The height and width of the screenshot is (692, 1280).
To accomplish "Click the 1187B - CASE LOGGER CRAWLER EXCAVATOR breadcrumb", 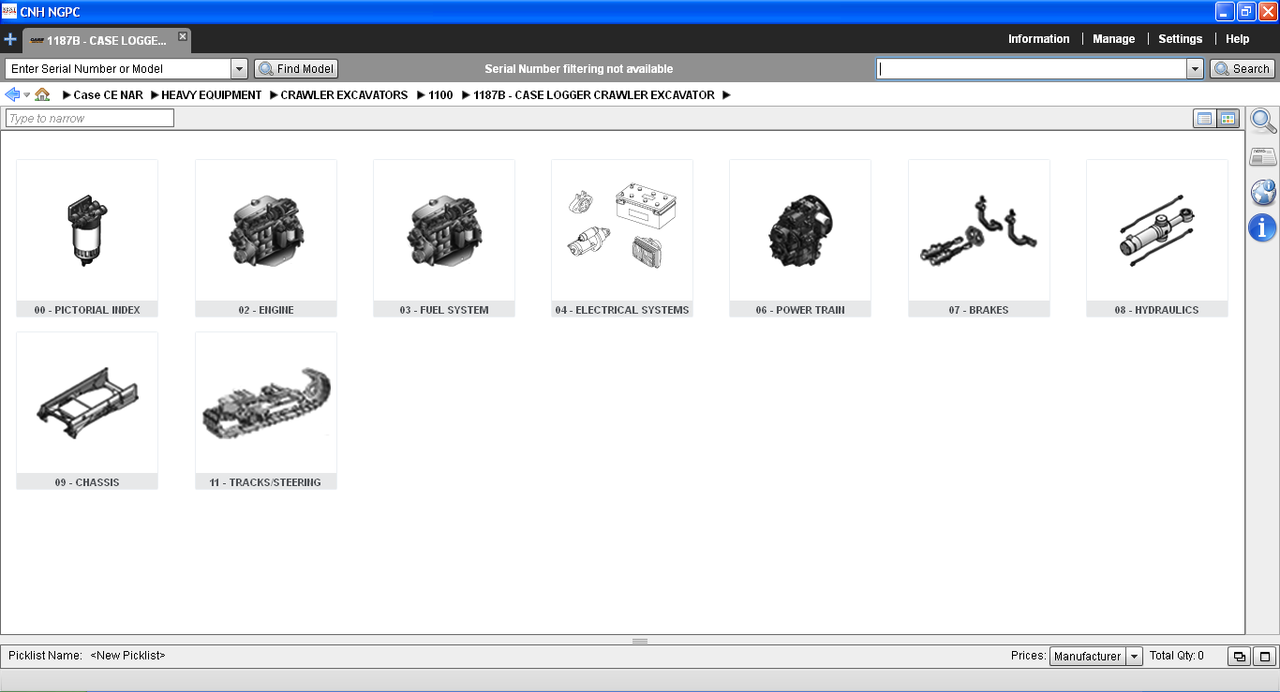I will [594, 95].
